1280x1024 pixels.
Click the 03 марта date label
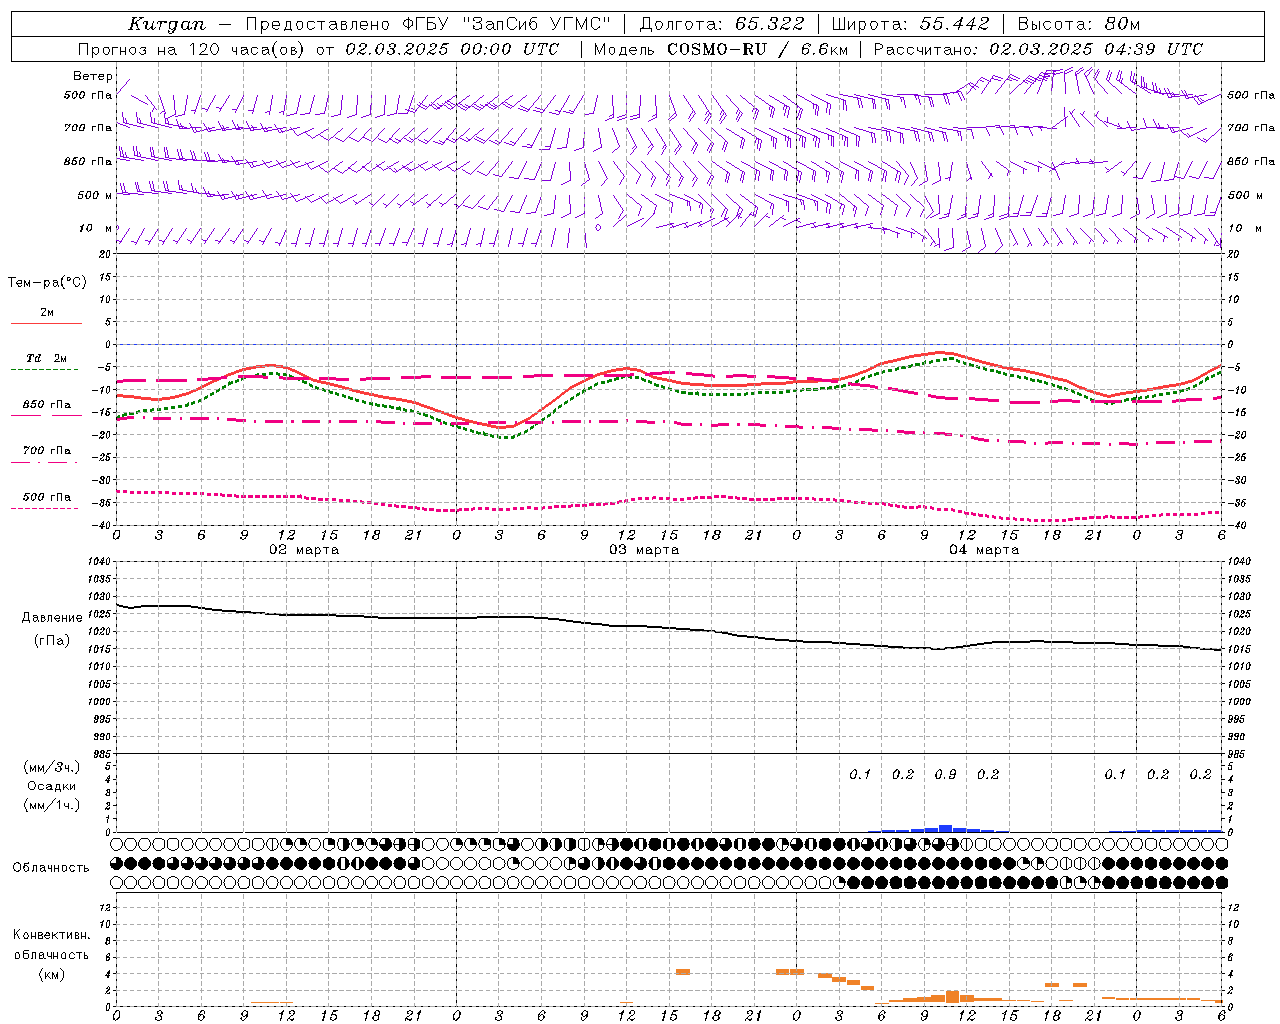[x=645, y=550]
